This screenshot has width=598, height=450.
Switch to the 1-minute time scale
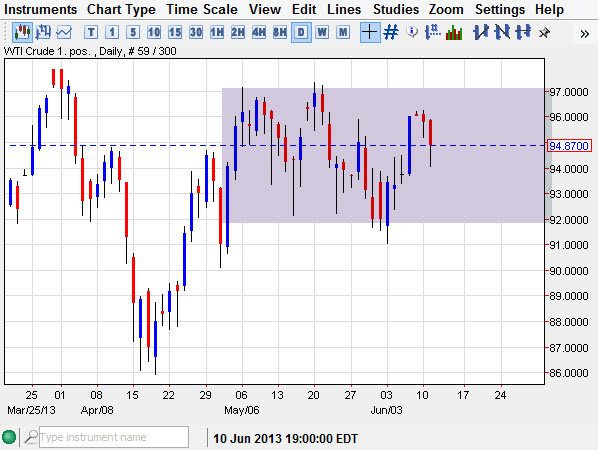pos(112,32)
